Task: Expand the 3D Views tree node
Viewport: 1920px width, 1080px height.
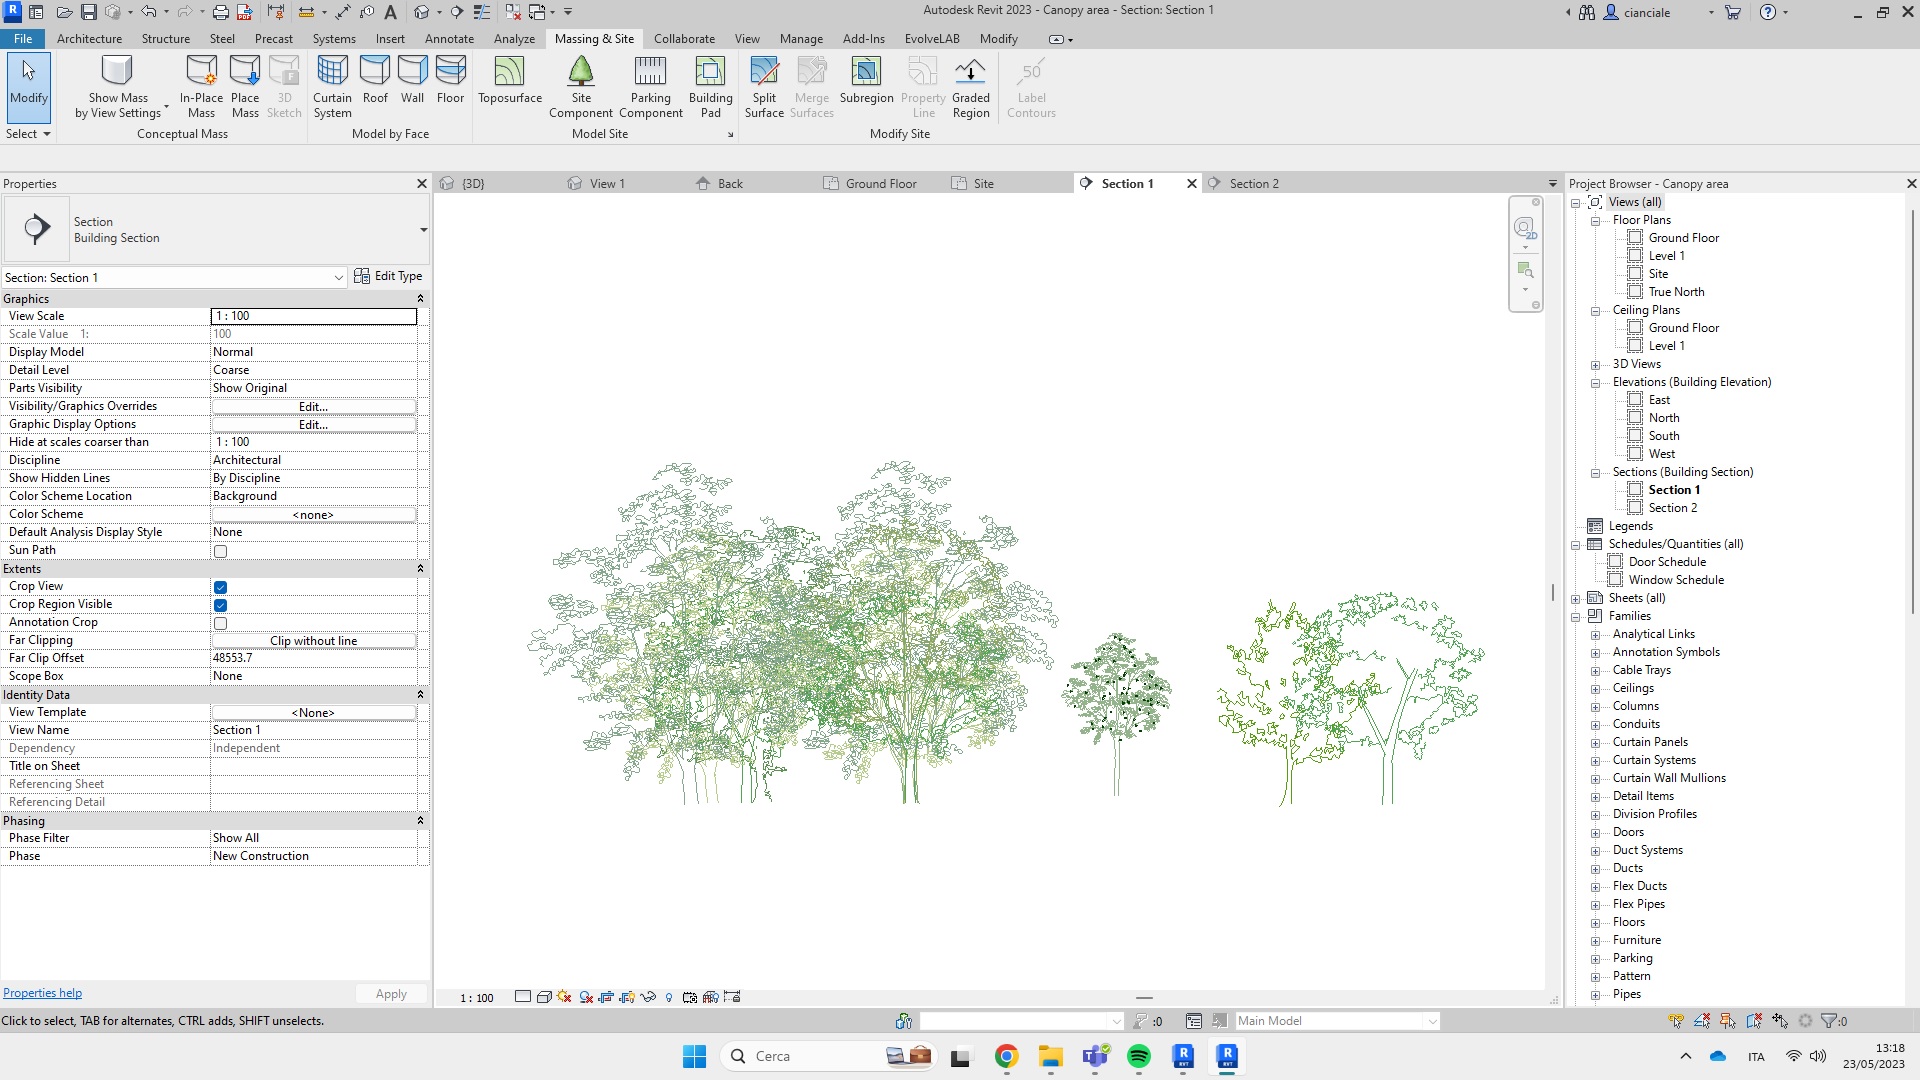Action: click(x=1596, y=365)
